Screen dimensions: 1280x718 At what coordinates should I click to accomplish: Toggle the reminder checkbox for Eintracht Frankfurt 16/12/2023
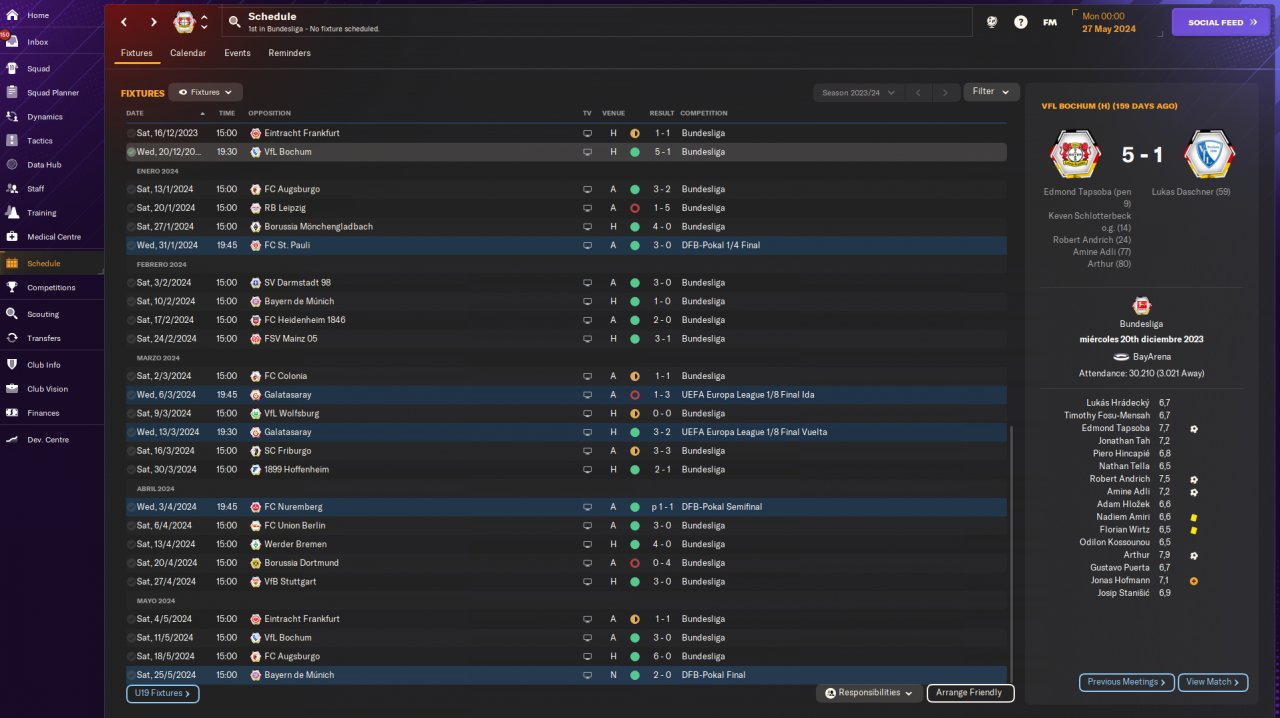click(131, 133)
